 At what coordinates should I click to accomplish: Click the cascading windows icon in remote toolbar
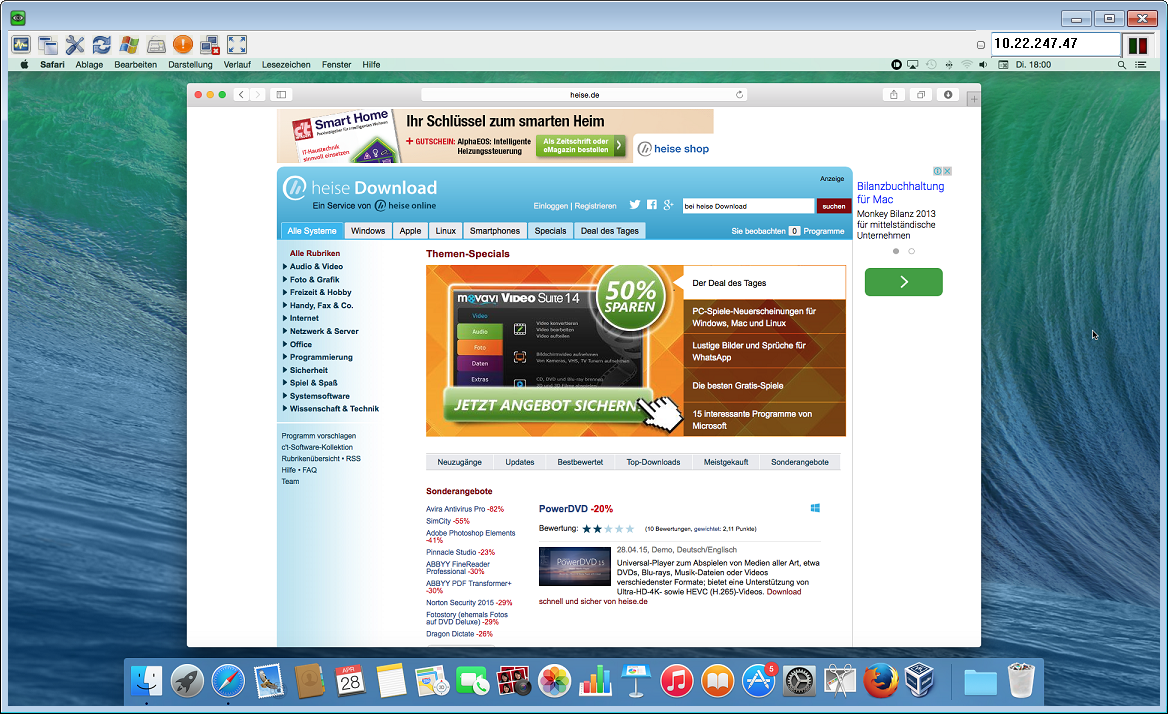[48, 45]
